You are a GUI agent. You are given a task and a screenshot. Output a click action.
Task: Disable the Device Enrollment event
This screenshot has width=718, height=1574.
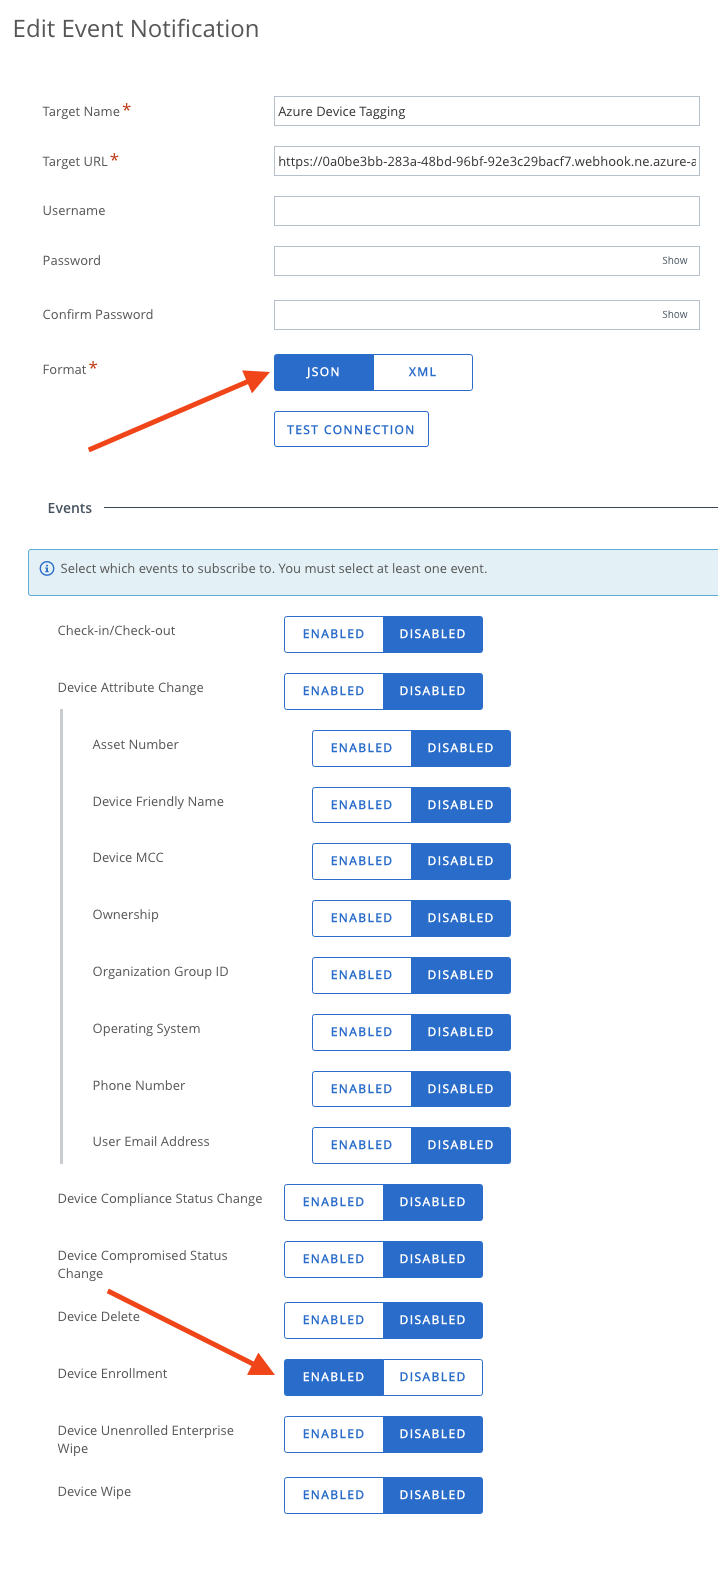pos(432,1377)
